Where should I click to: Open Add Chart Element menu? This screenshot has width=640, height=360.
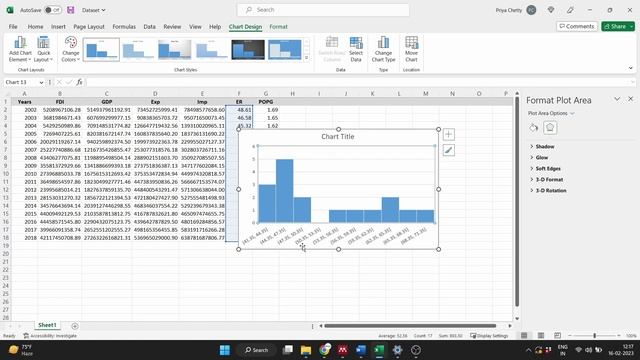[20, 49]
